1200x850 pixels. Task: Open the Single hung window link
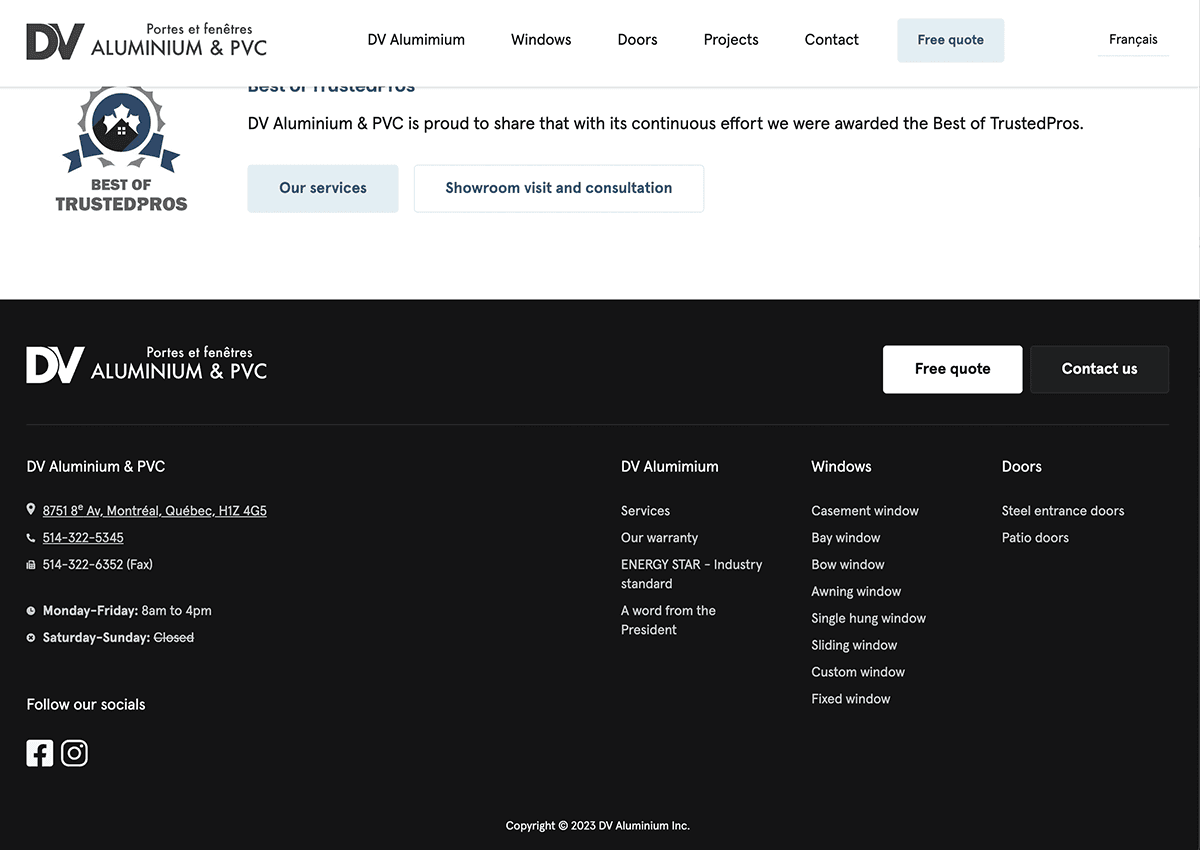(x=869, y=618)
